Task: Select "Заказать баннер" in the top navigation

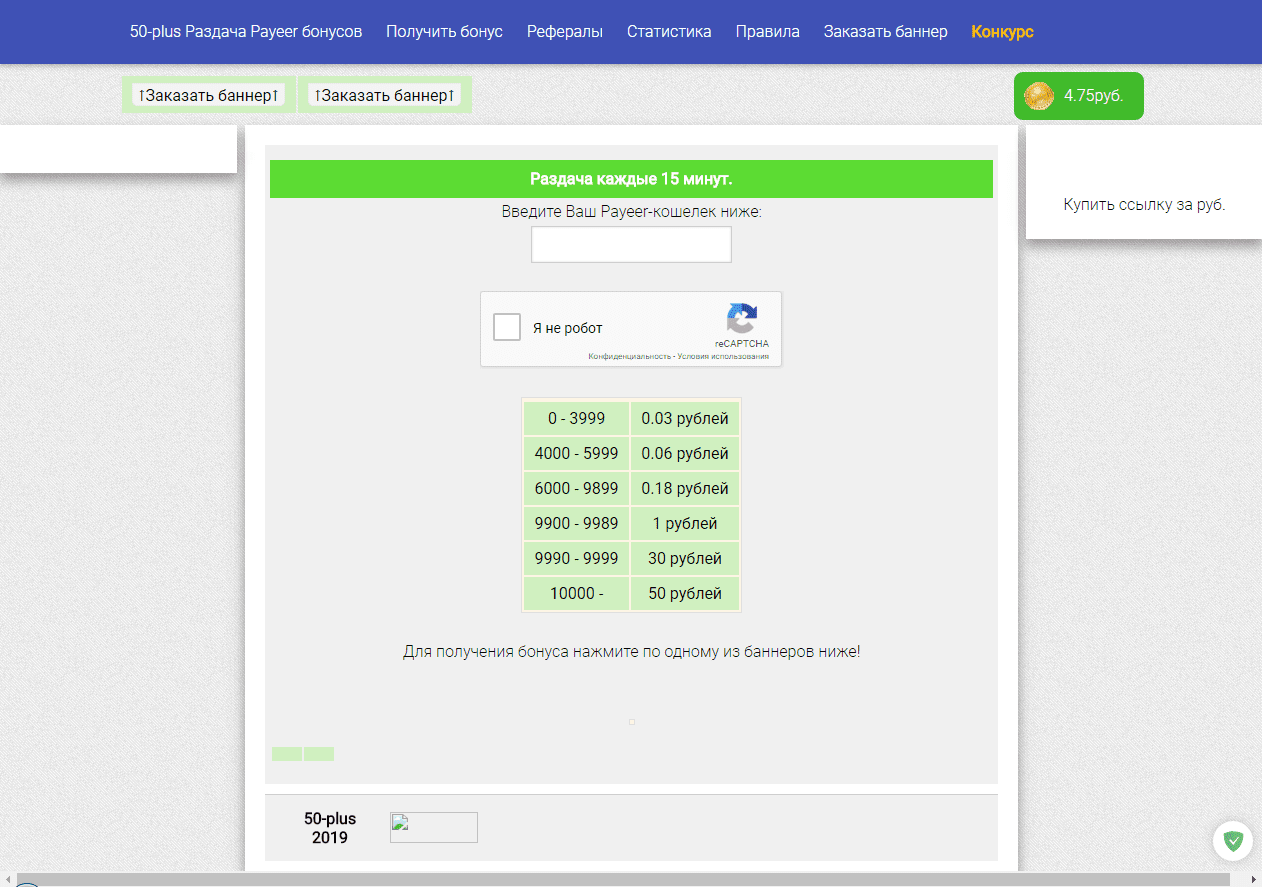Action: 885,32
